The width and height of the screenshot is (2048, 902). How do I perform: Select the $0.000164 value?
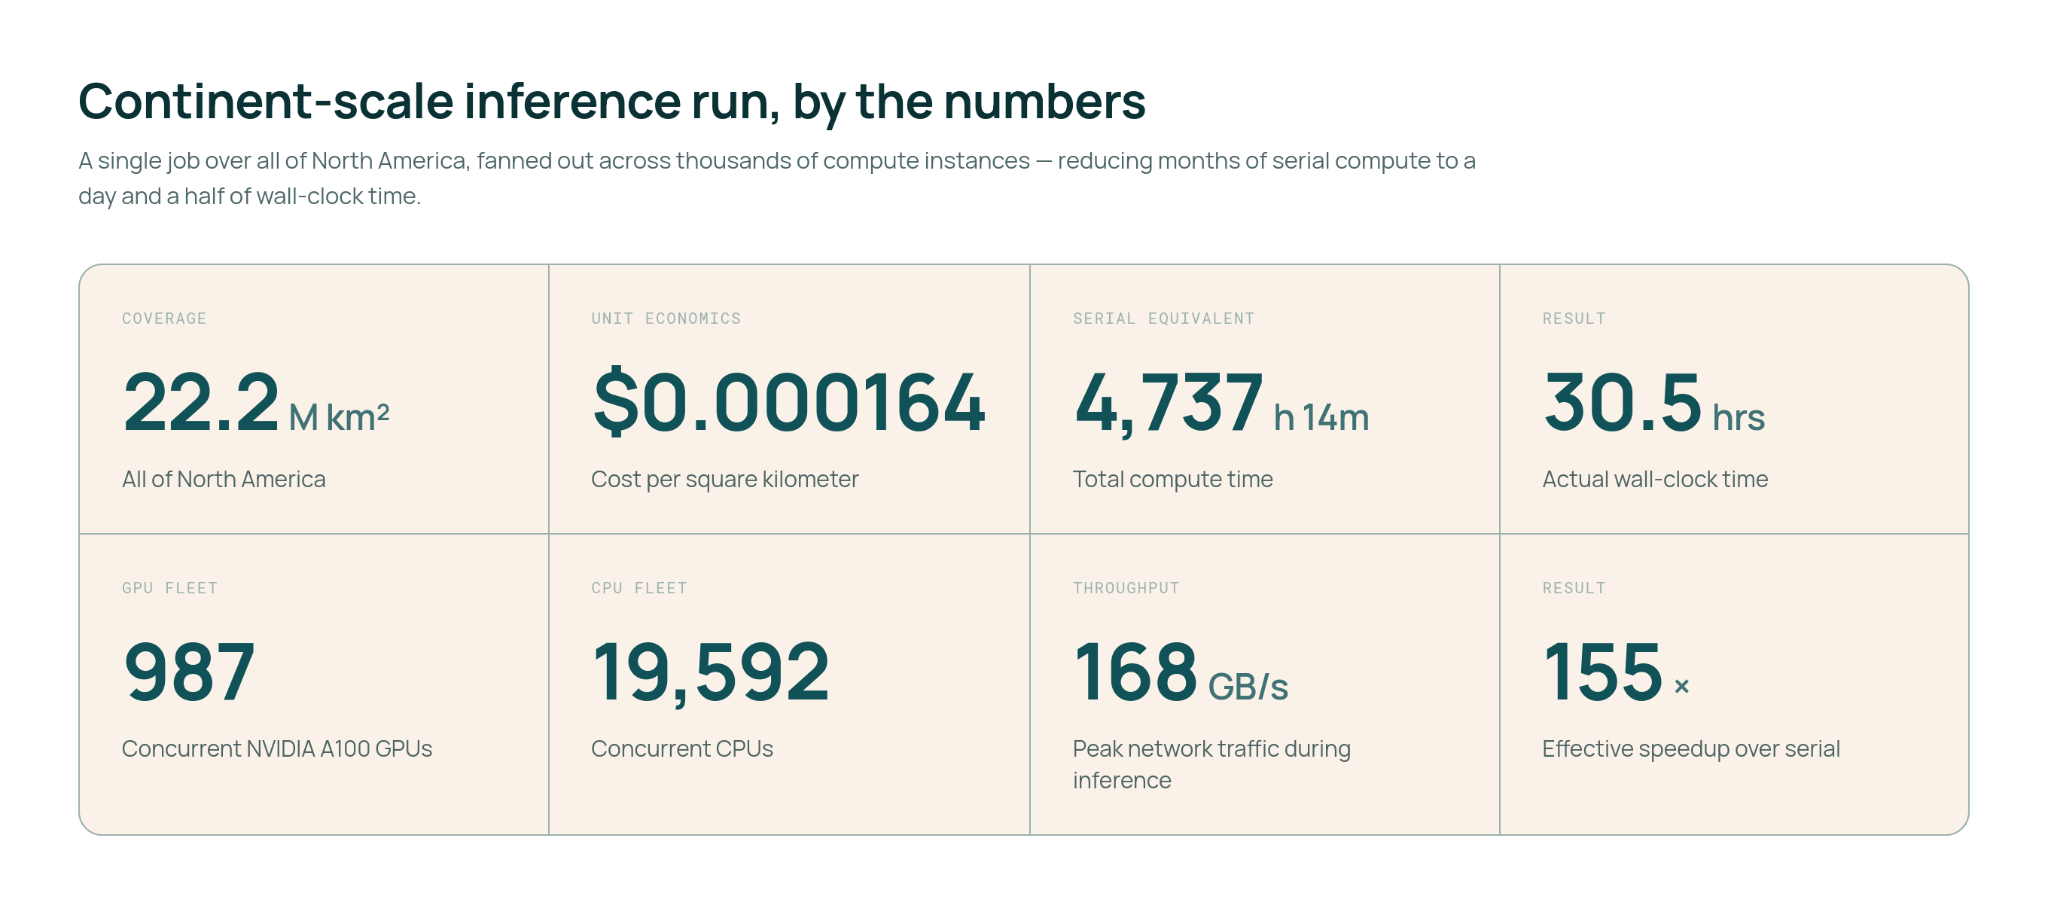click(x=789, y=402)
